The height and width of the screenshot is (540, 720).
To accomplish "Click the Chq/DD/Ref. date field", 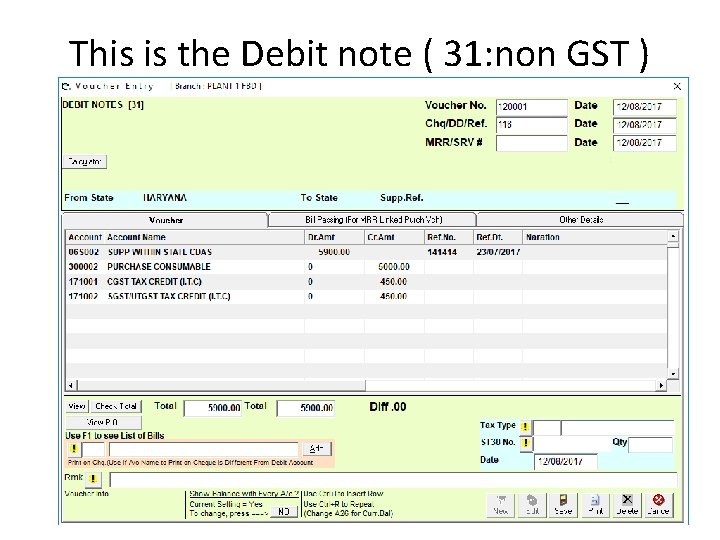I will point(645,125).
